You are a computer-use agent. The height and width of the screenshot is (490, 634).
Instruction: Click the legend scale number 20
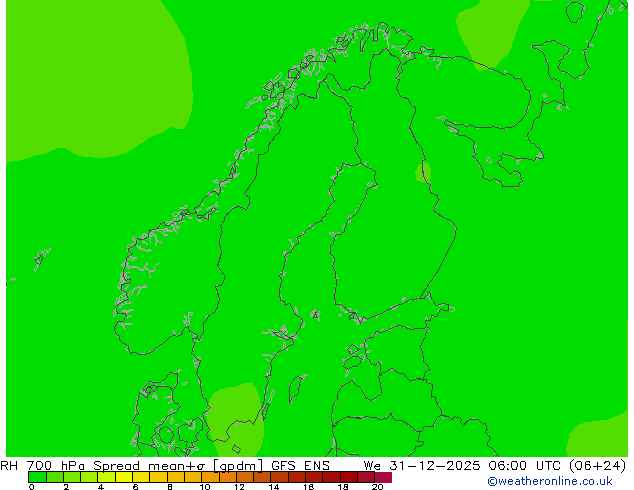click(x=377, y=487)
